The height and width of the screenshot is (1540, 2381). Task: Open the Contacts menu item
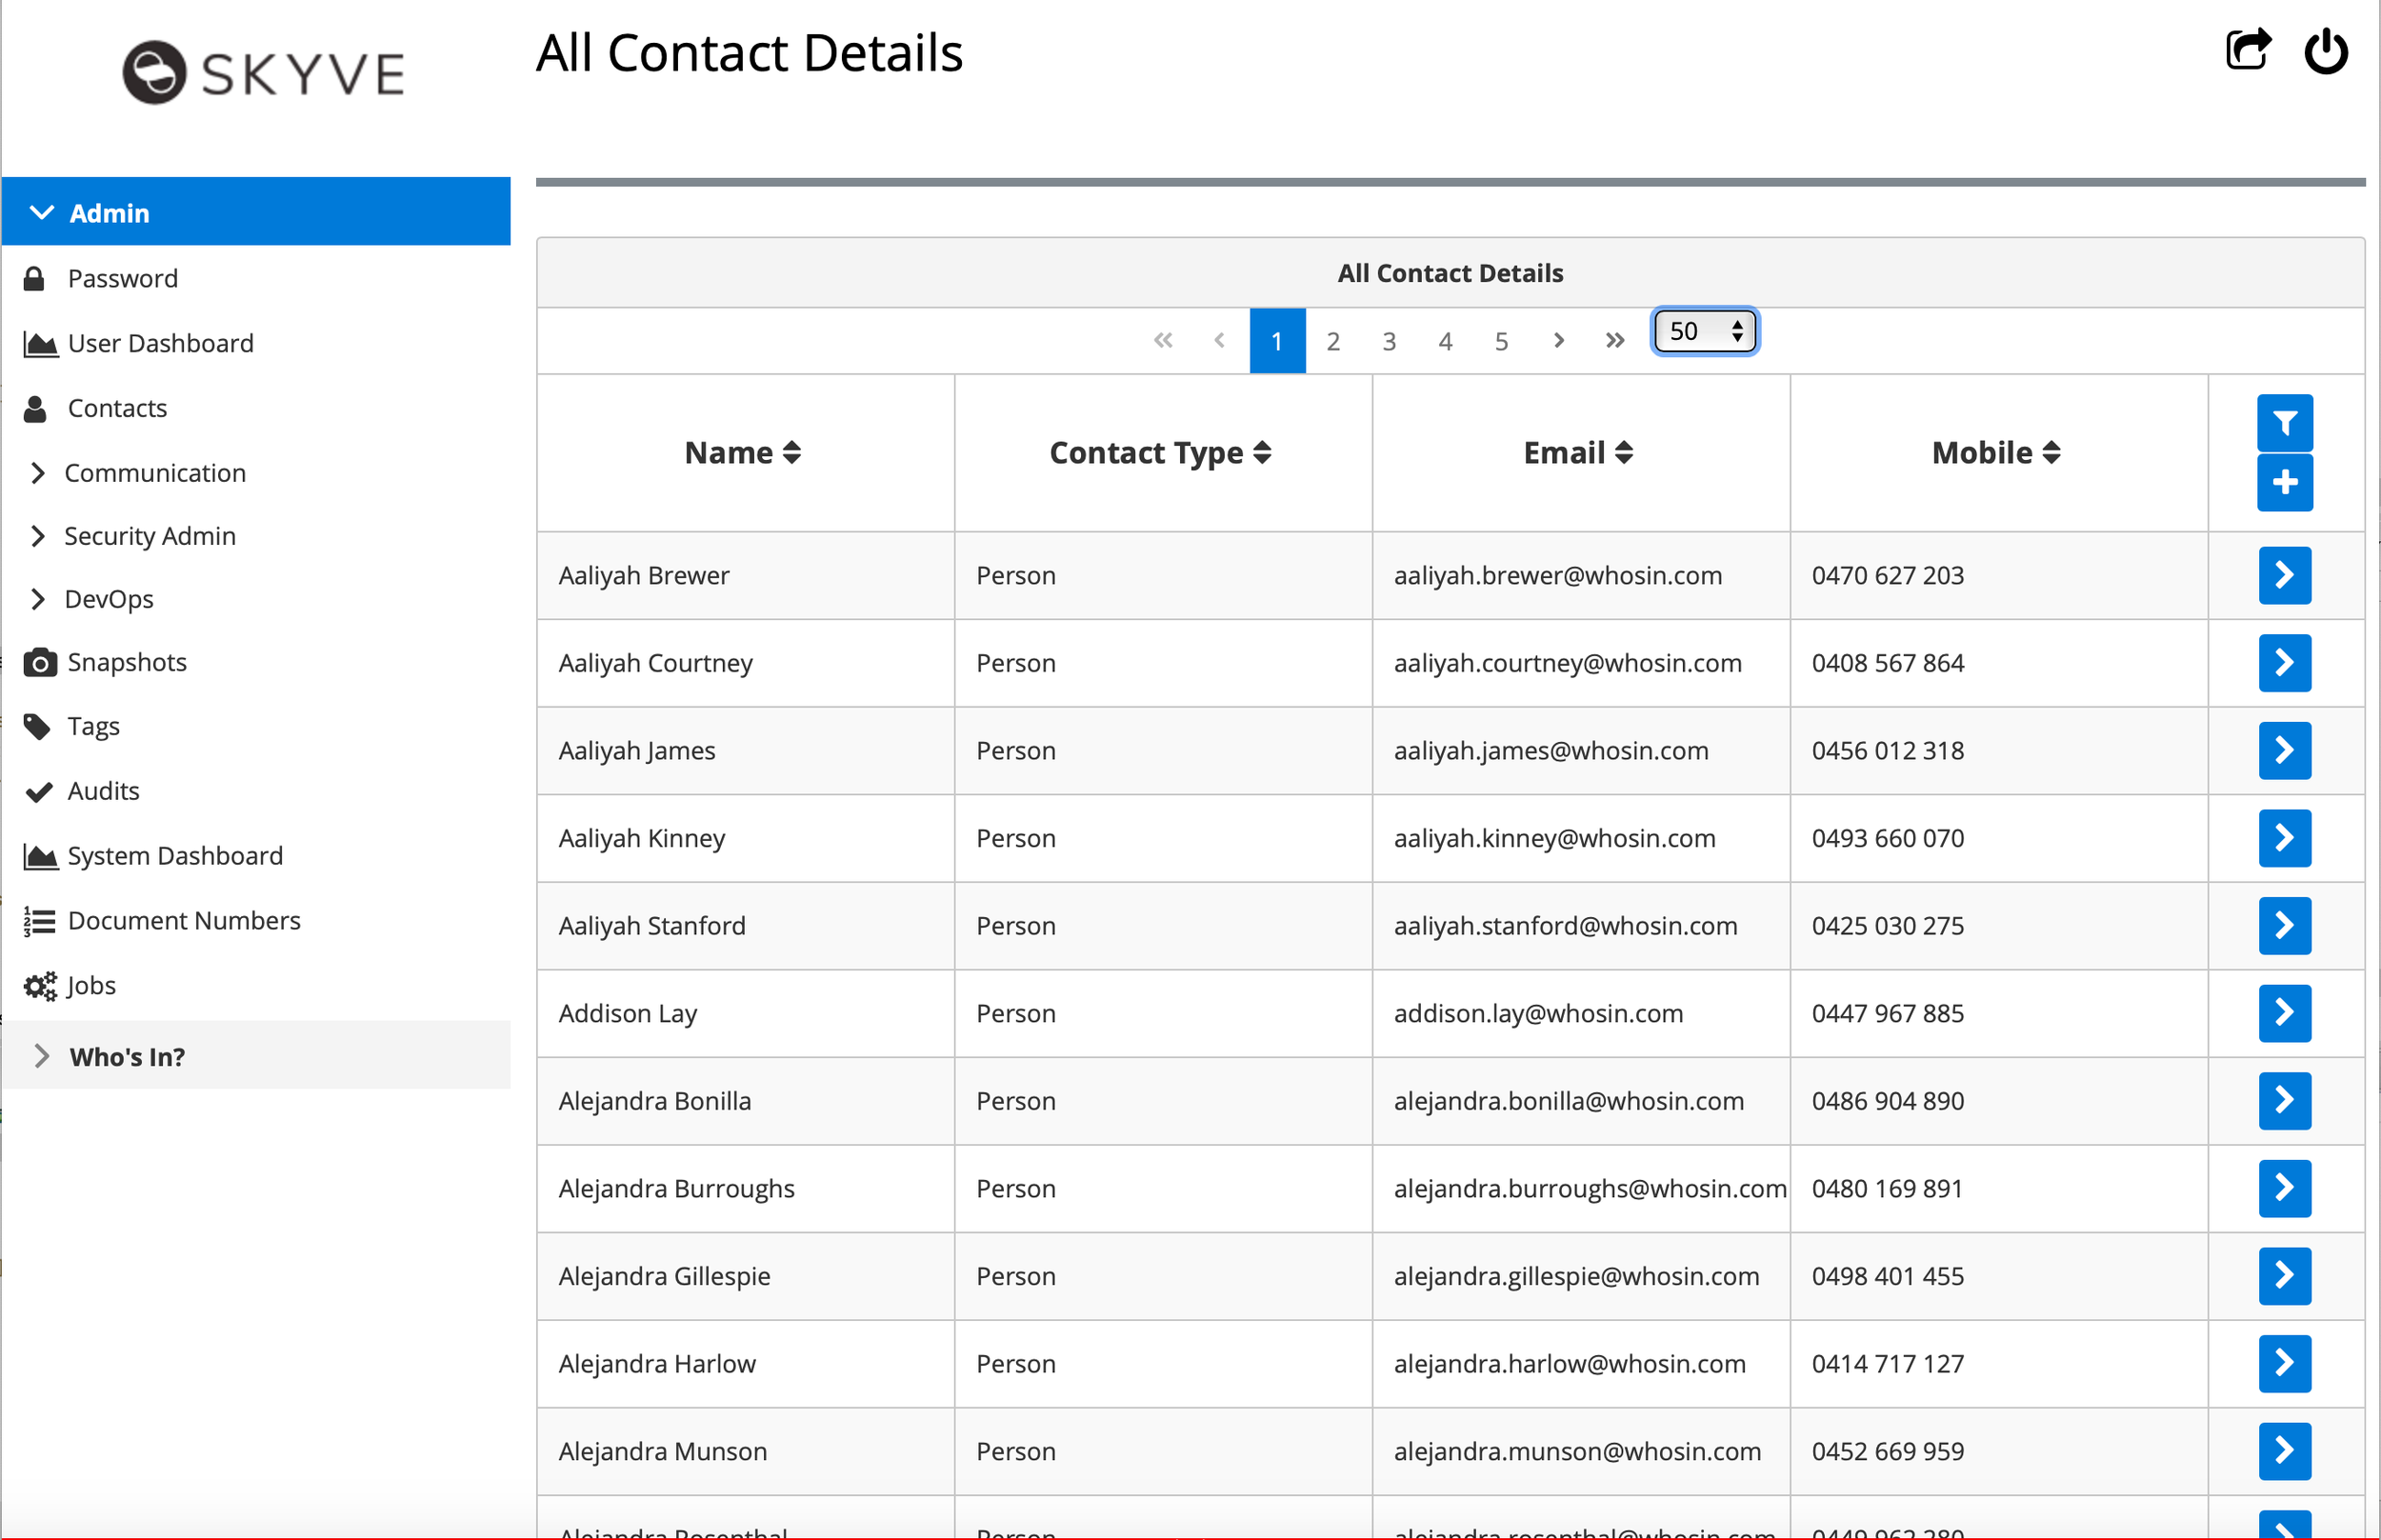click(116, 408)
